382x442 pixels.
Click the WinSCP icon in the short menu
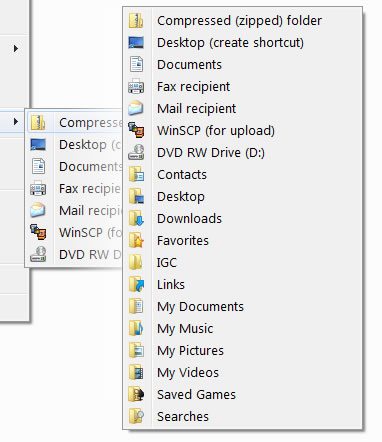pos(38,232)
